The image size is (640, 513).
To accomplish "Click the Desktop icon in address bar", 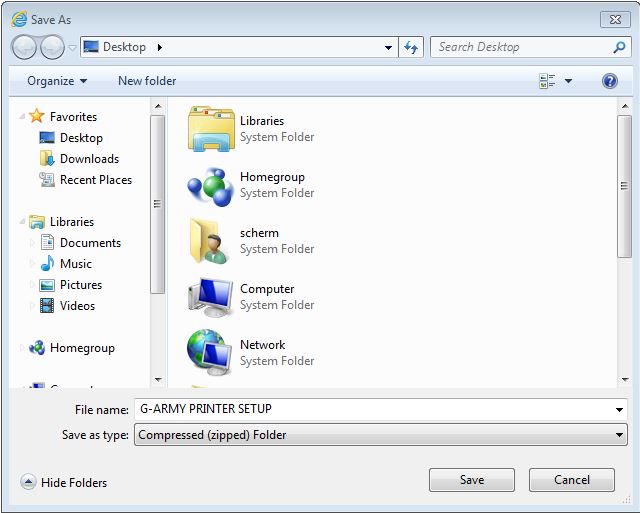I will (x=91, y=47).
